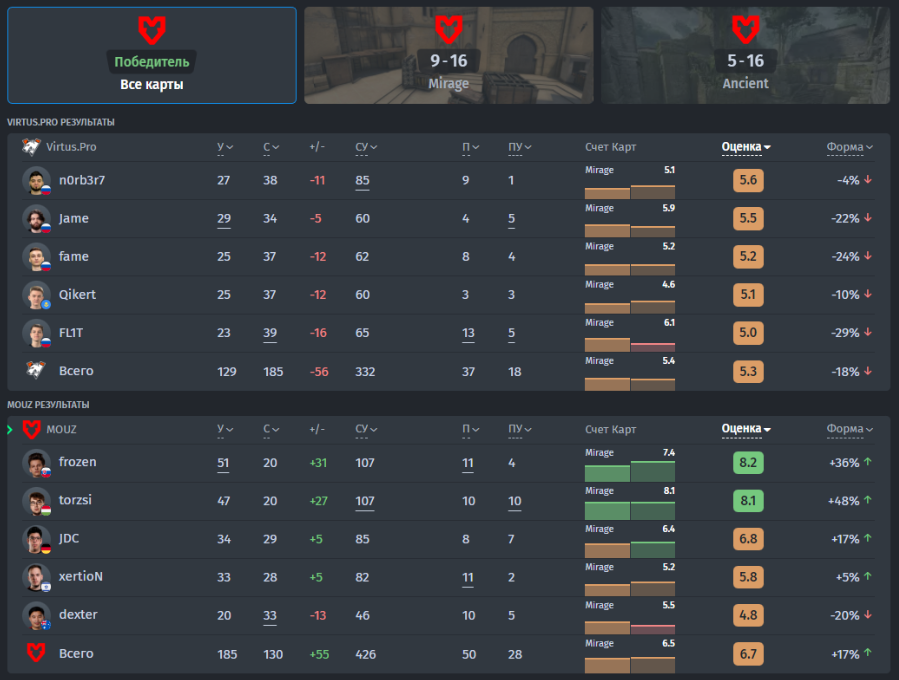Sort MOUZ table by СУ column
This screenshot has width=899, height=680.
point(366,429)
